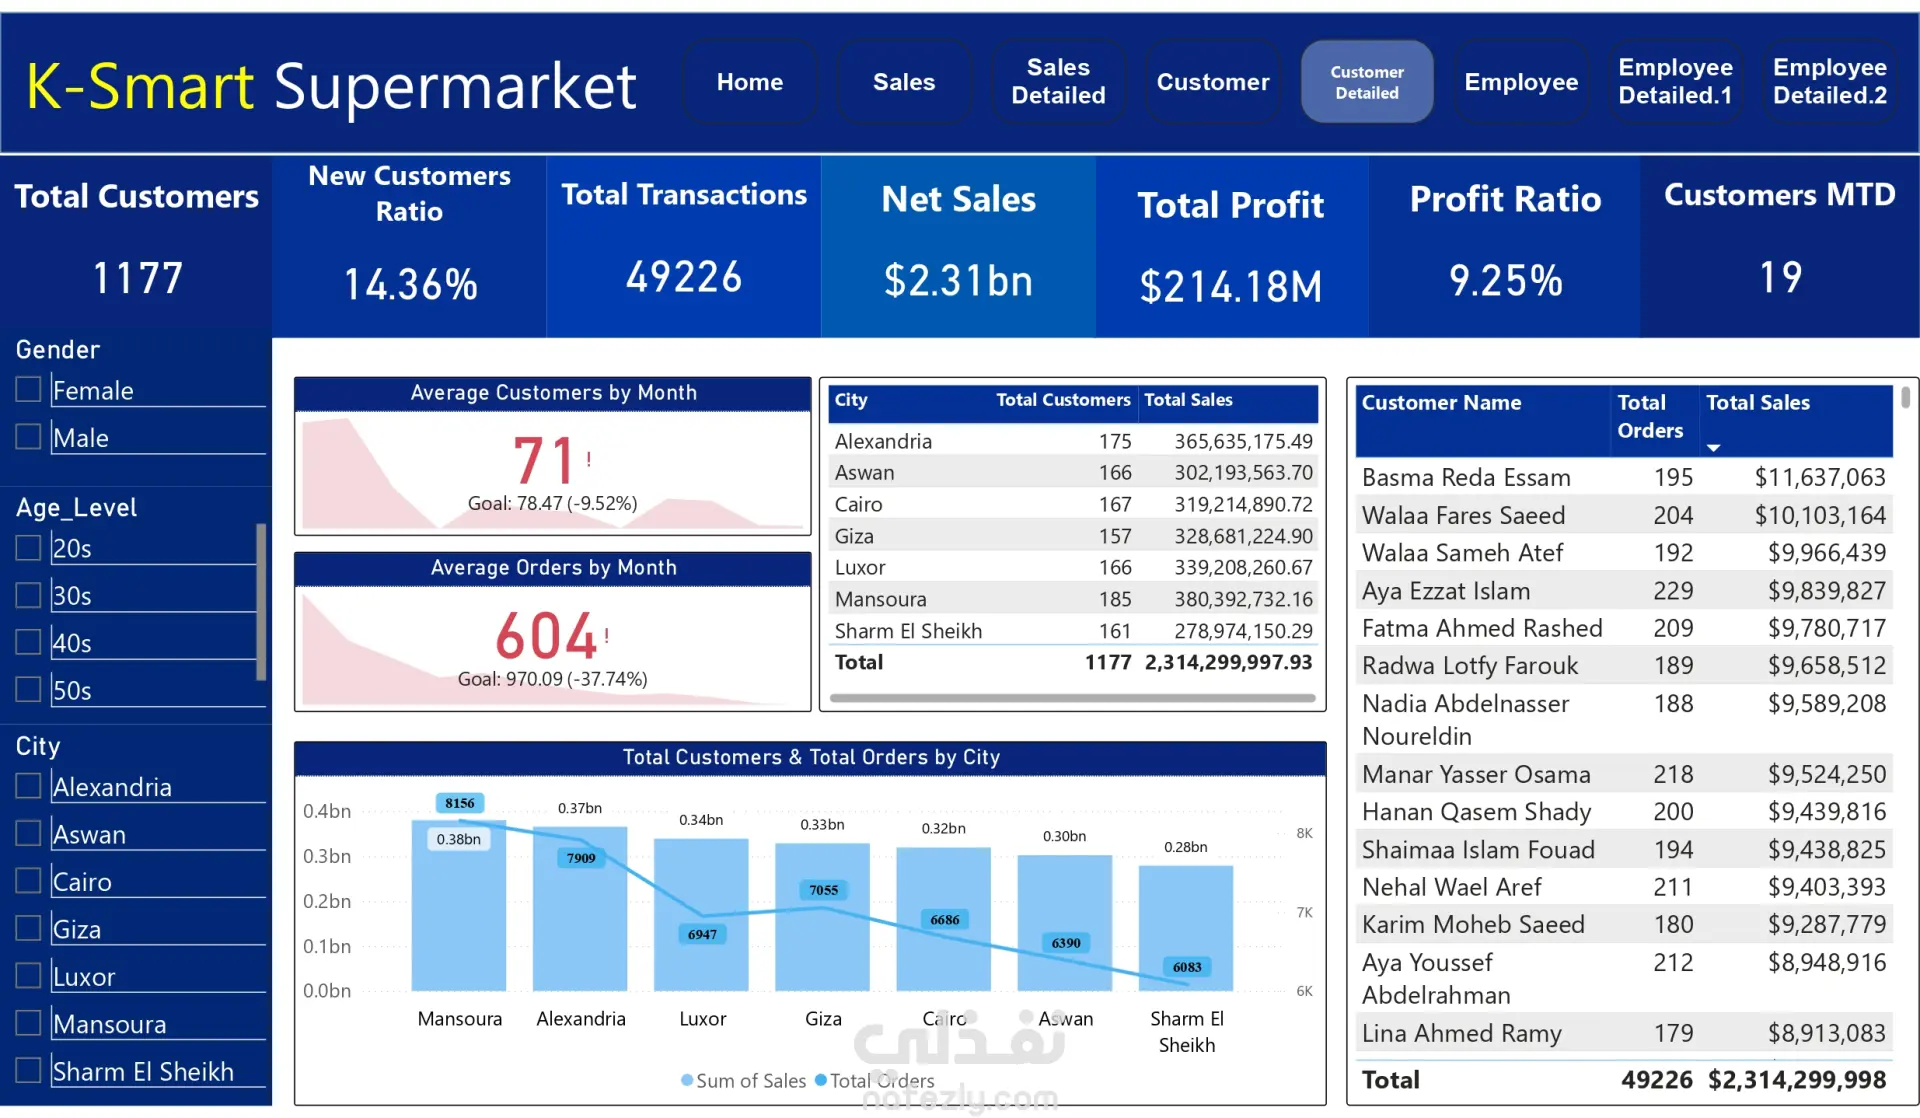Sort by Total Customers column header

[1062, 400]
